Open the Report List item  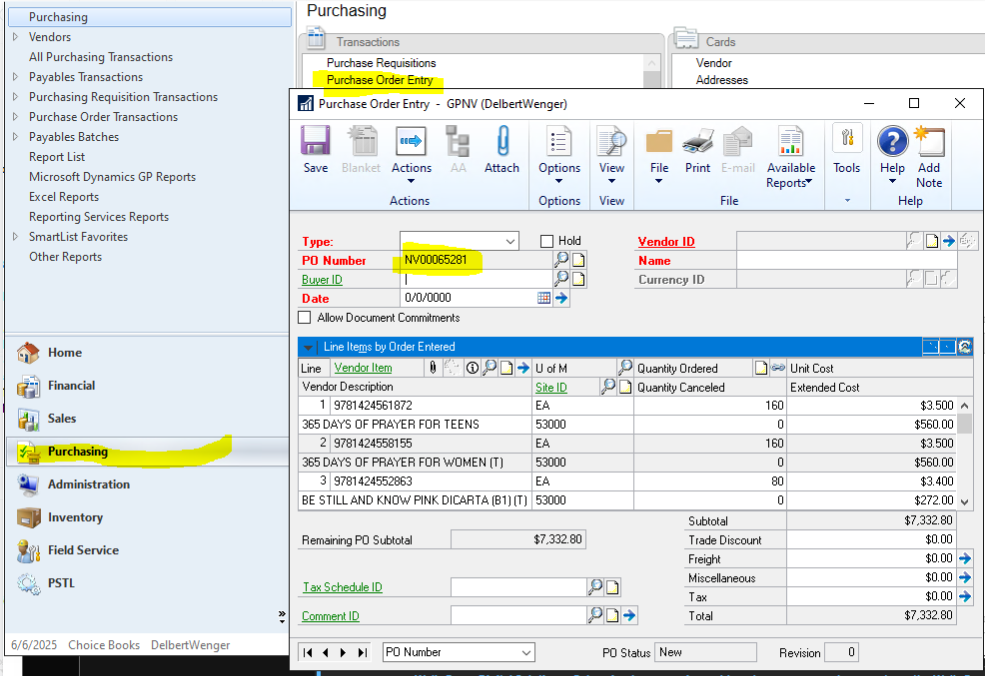[x=57, y=157]
